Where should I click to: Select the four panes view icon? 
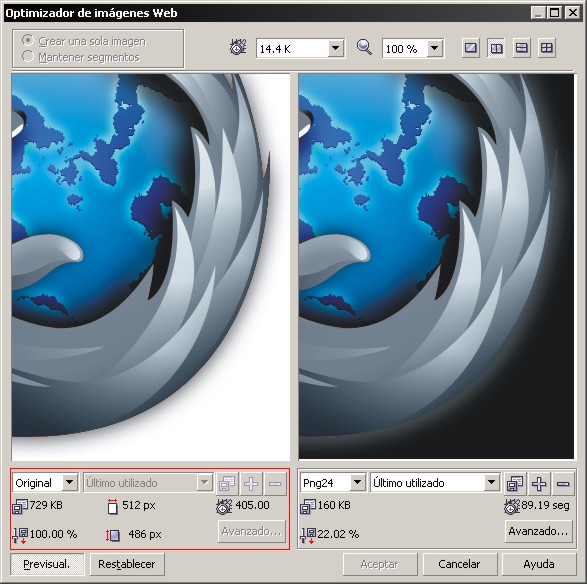(x=547, y=48)
